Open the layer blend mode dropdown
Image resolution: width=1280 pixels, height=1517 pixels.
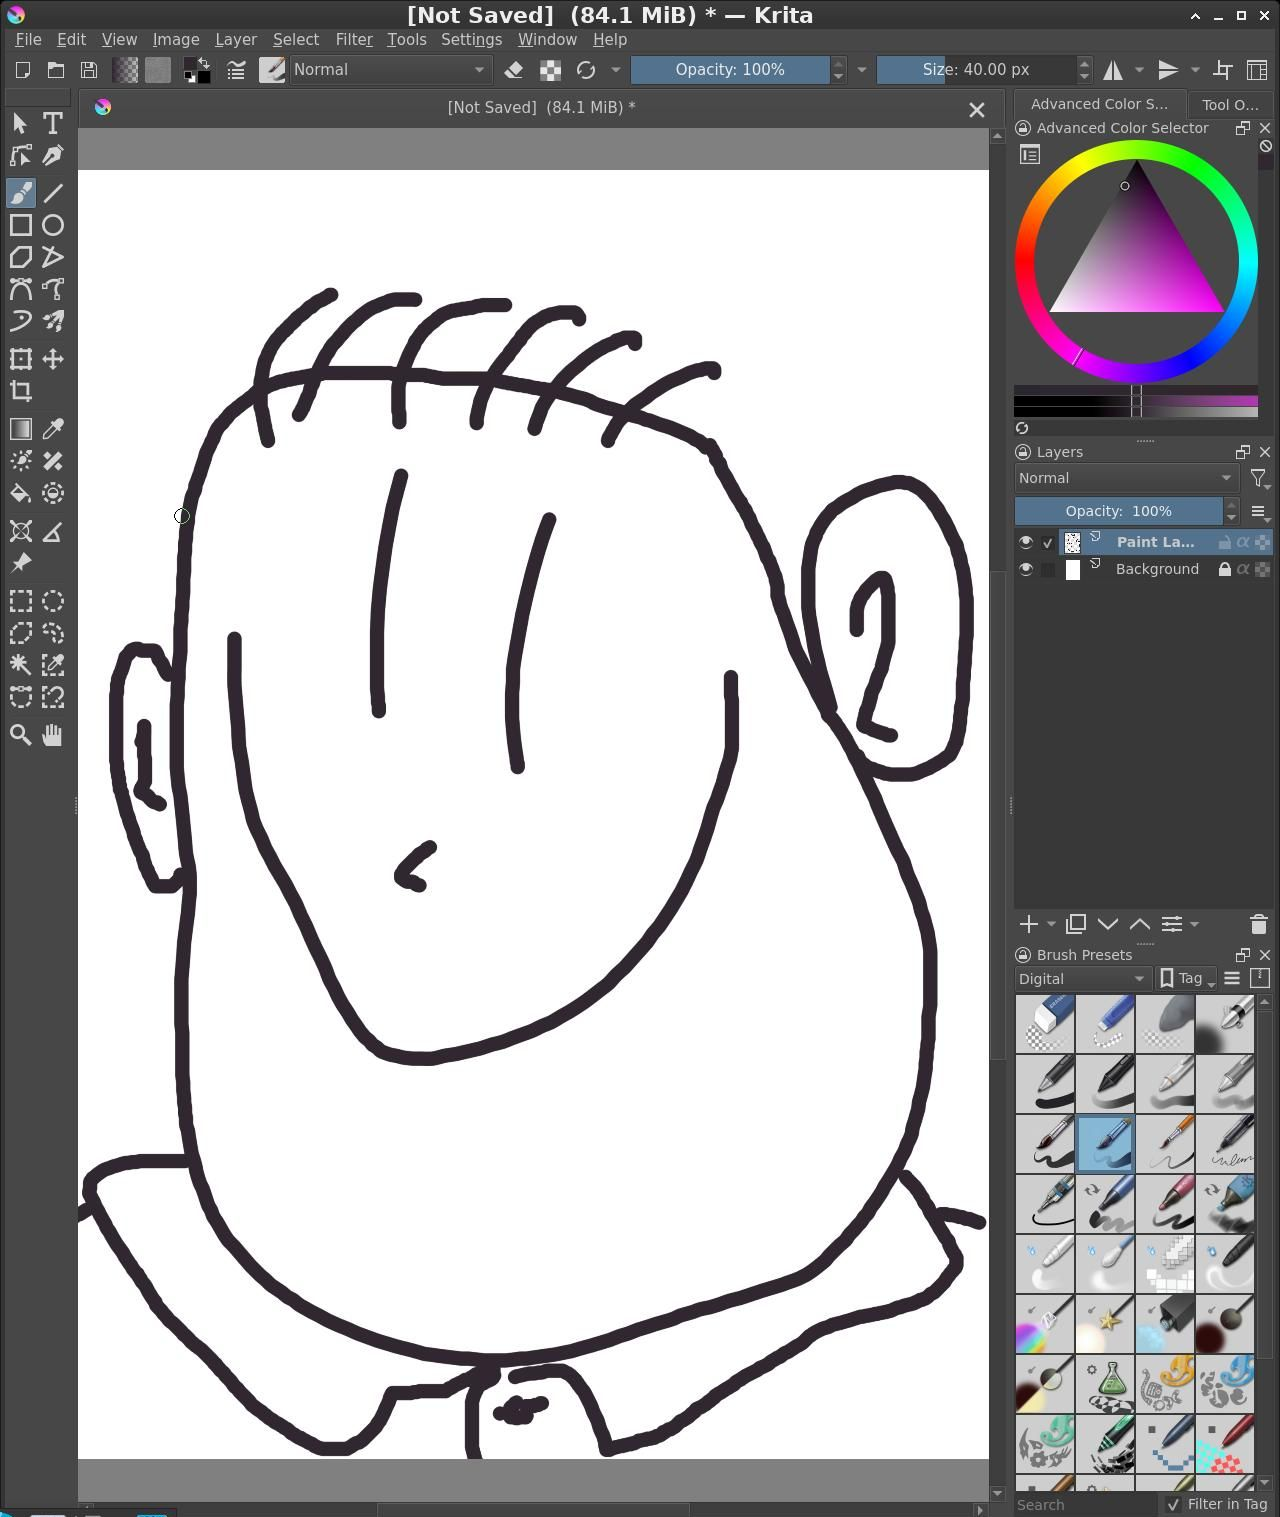point(1125,478)
